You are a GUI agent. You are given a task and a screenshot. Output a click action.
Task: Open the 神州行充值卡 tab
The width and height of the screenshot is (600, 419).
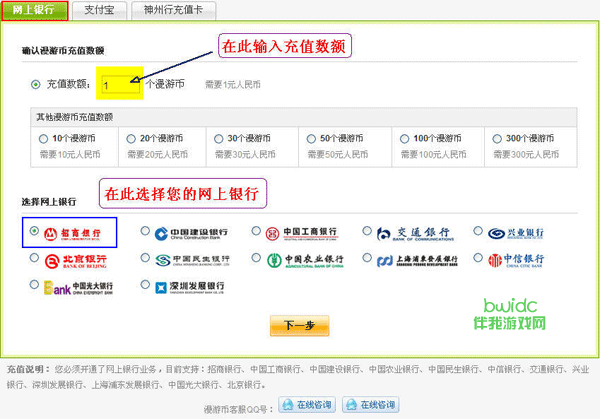[x=173, y=10]
